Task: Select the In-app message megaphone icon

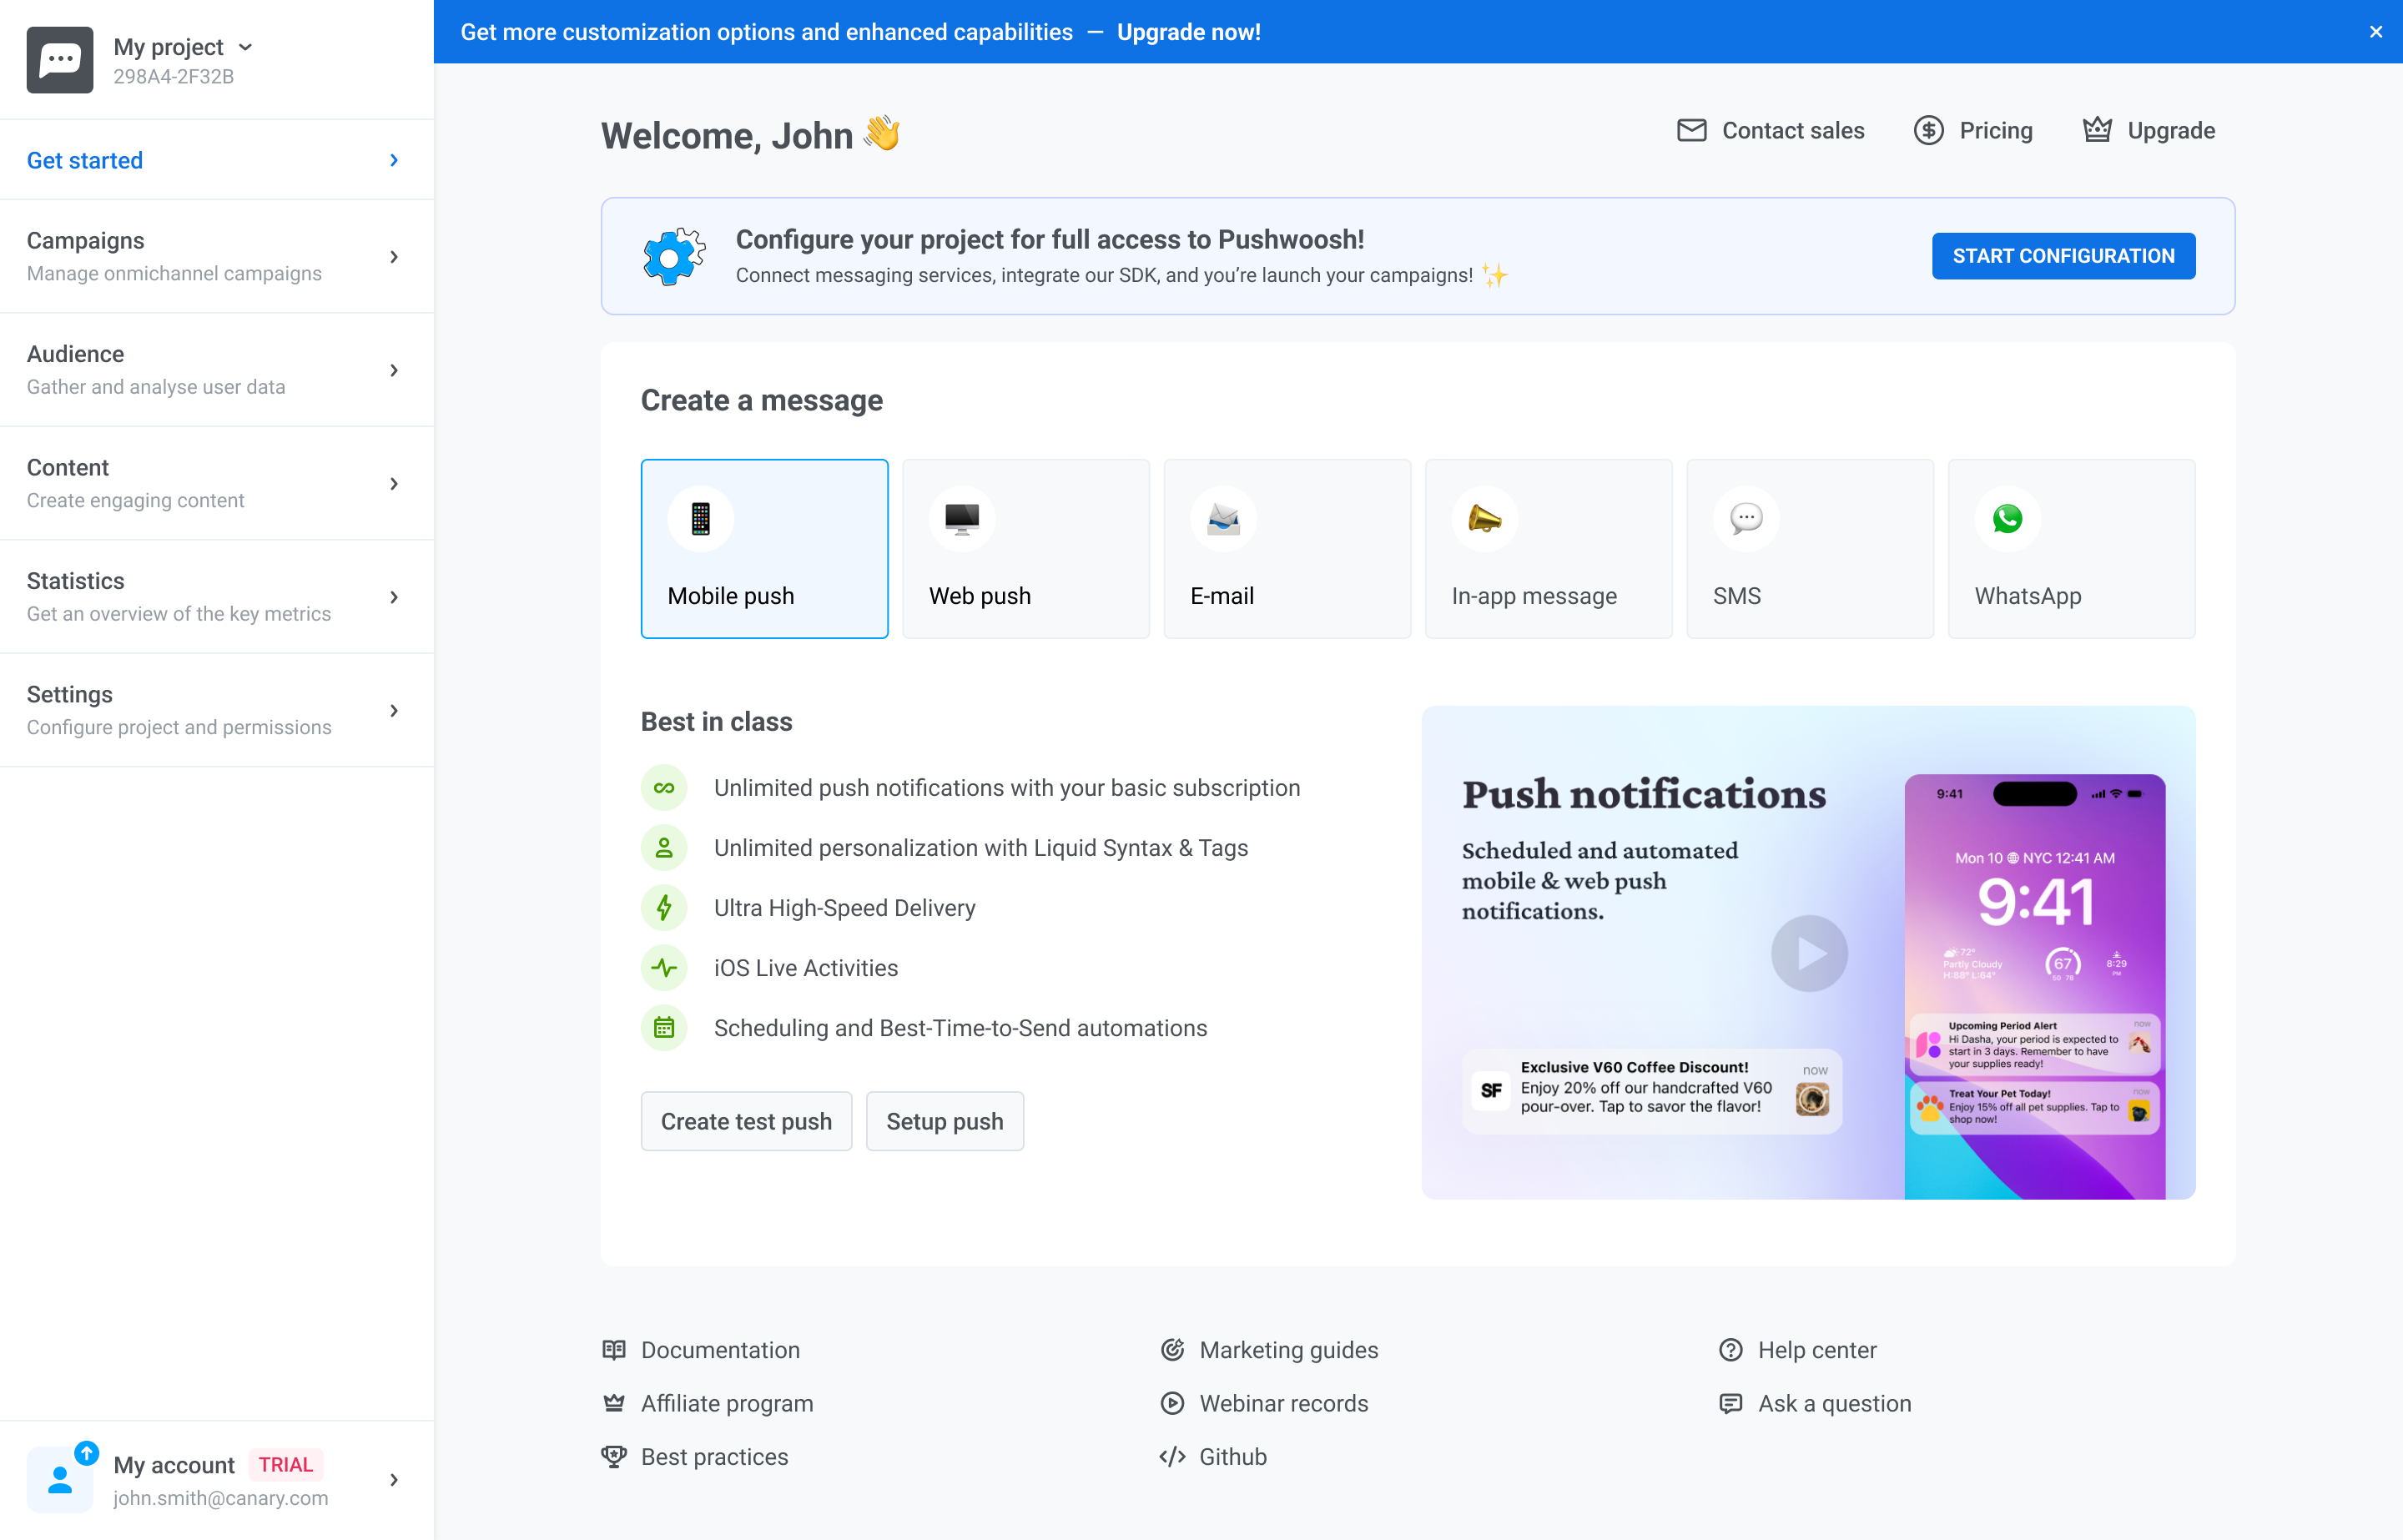Action: coord(1485,519)
